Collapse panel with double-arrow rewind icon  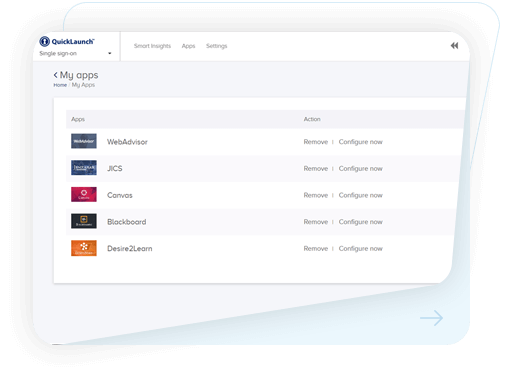(x=454, y=46)
